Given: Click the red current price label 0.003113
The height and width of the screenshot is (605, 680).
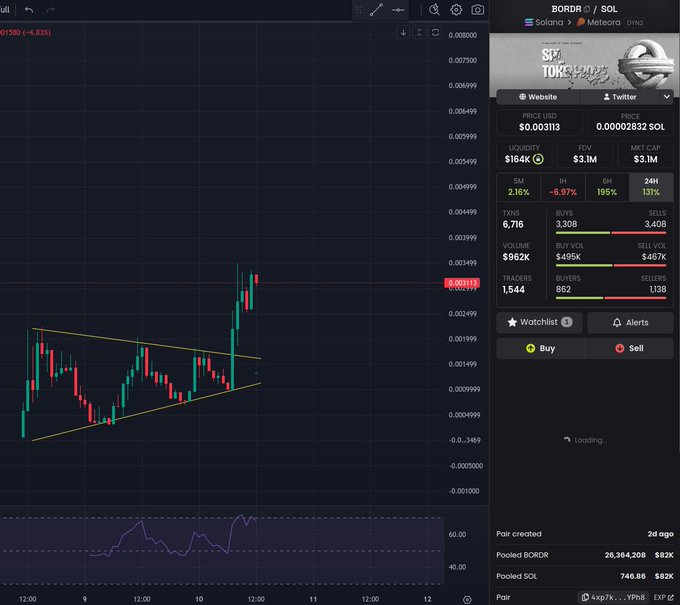Looking at the screenshot, I should [x=462, y=283].
